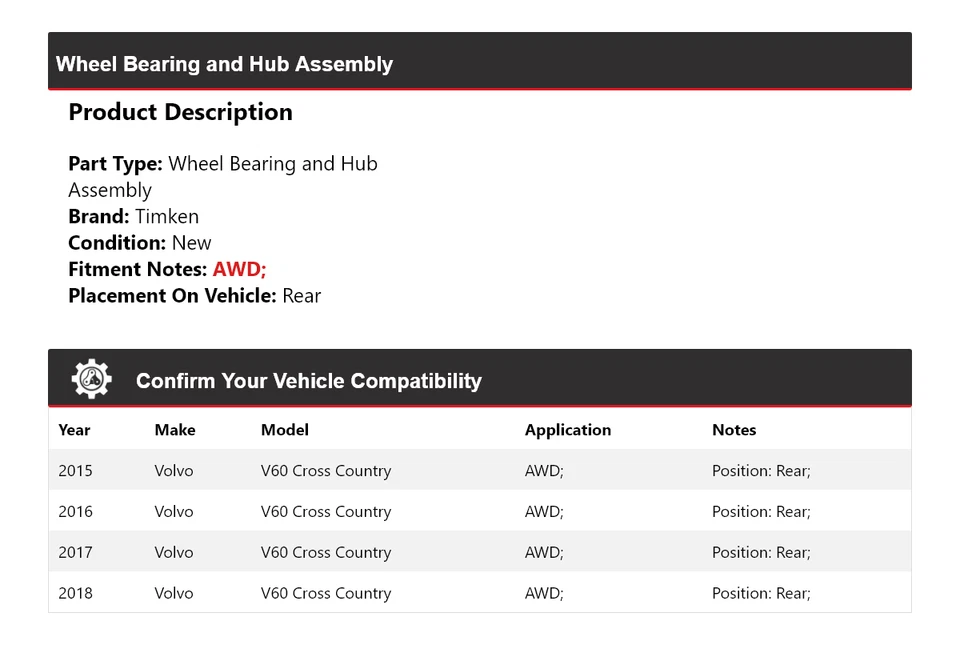Click the Model column header

point(285,430)
